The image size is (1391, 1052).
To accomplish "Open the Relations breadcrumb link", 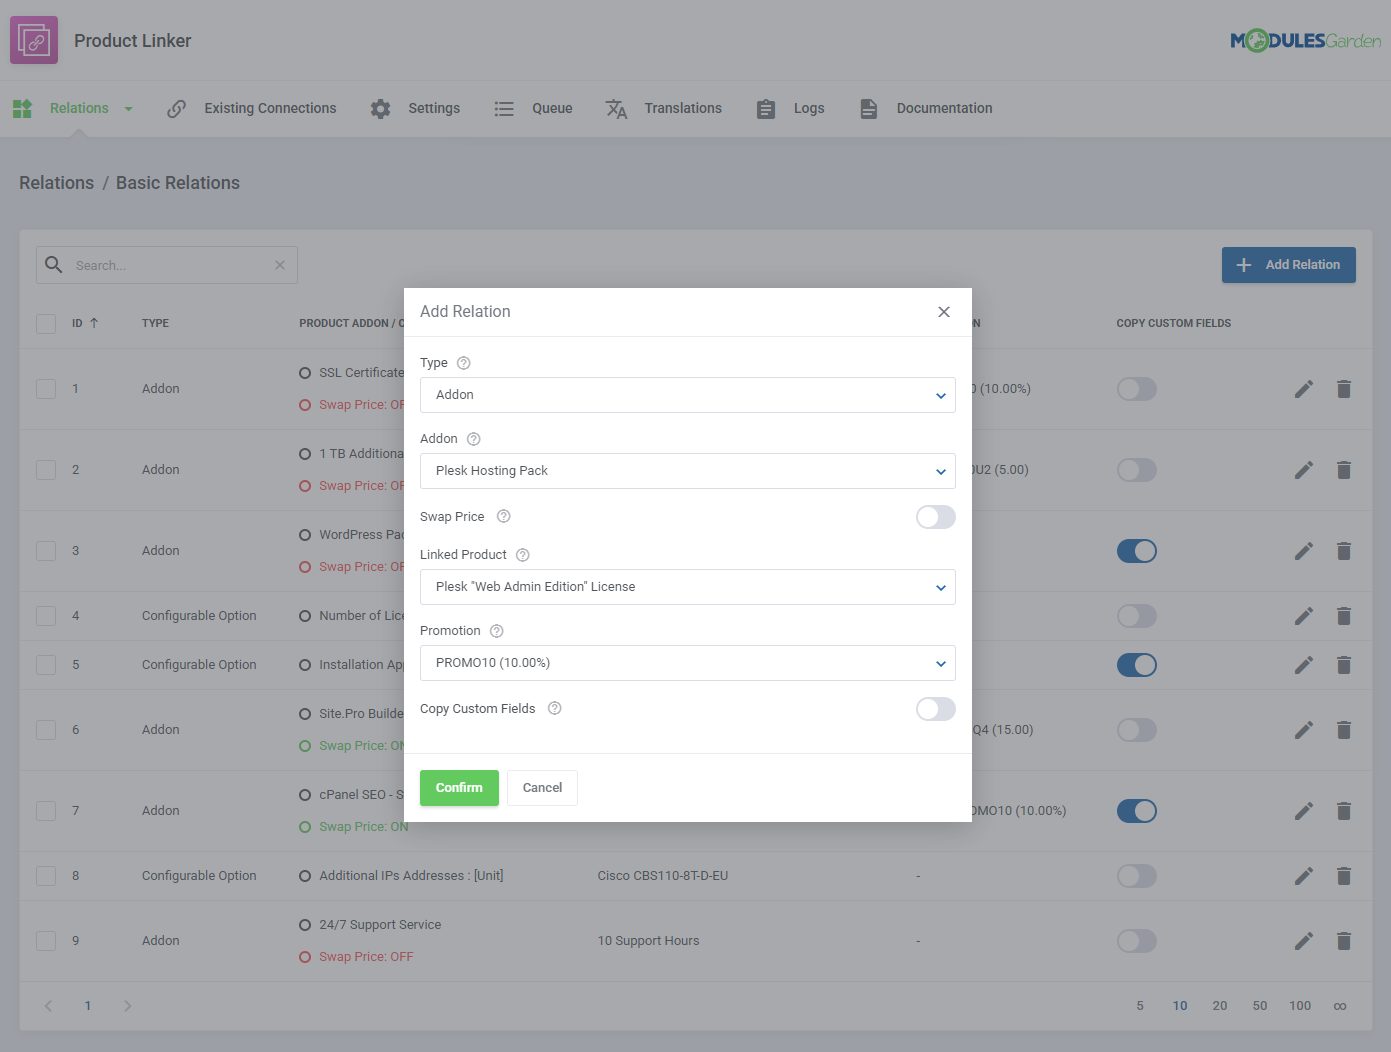I will pyautogui.click(x=56, y=182).
